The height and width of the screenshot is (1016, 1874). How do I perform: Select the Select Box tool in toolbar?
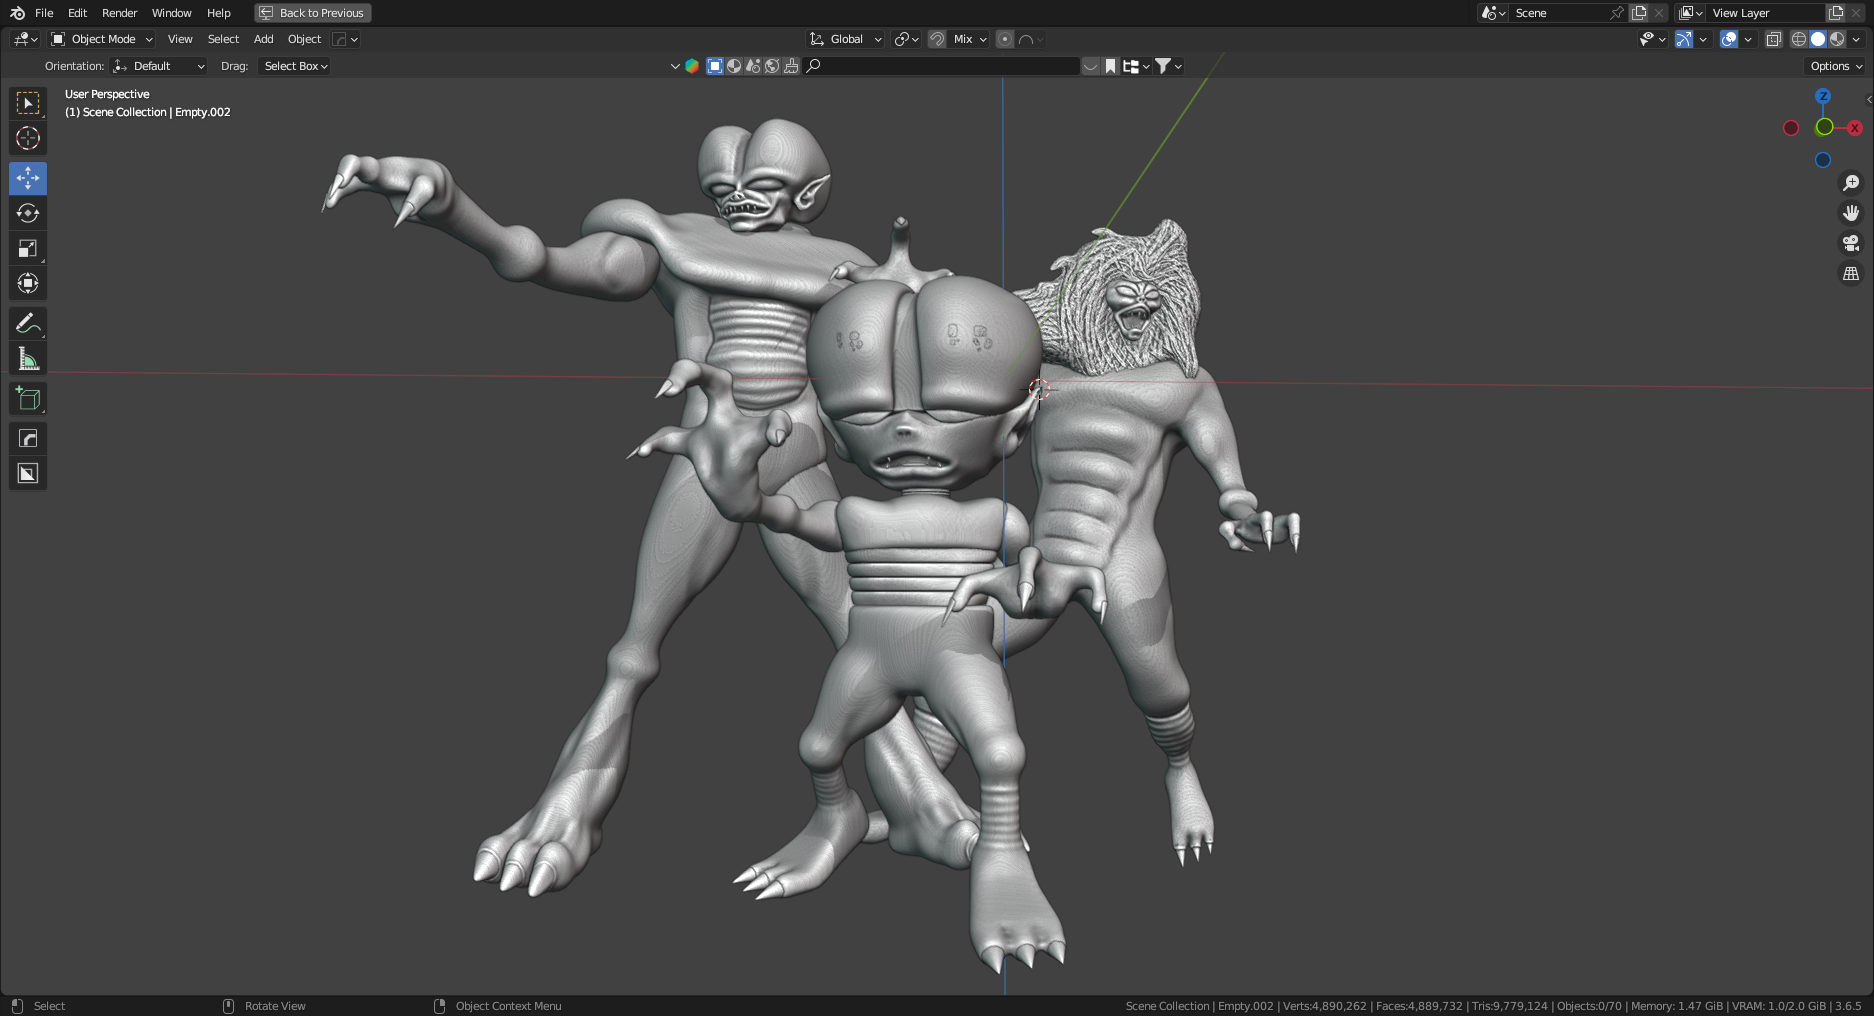[28, 103]
